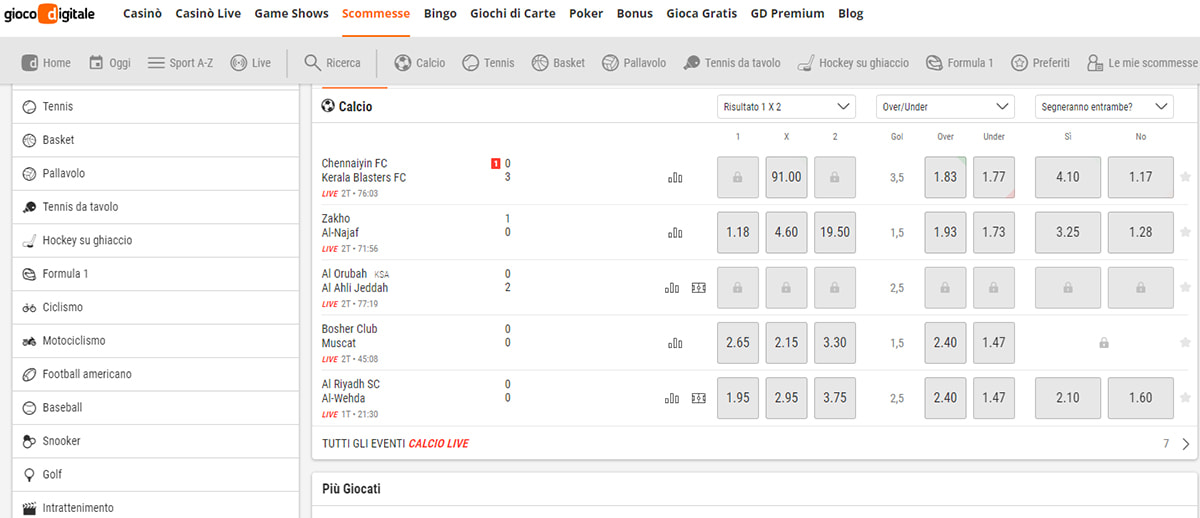Choose Motociclismo in the left sidebar
This screenshot has width=1200, height=518.
(155, 341)
